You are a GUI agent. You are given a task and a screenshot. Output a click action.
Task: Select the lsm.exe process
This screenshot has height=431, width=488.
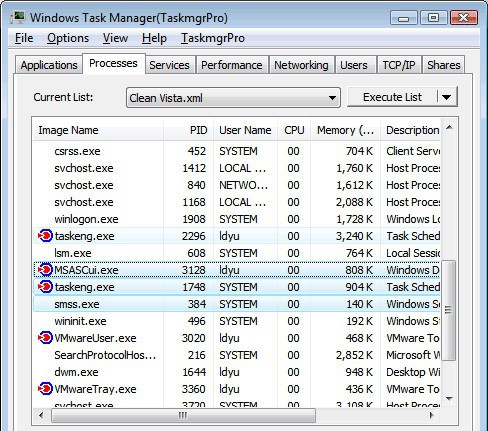pyautogui.click(x=237, y=253)
